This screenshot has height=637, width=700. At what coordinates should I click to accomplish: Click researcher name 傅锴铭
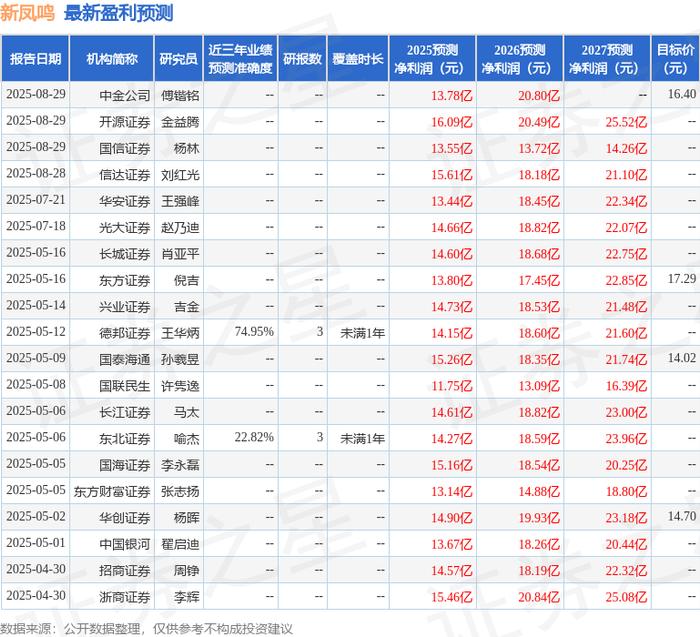click(180, 96)
